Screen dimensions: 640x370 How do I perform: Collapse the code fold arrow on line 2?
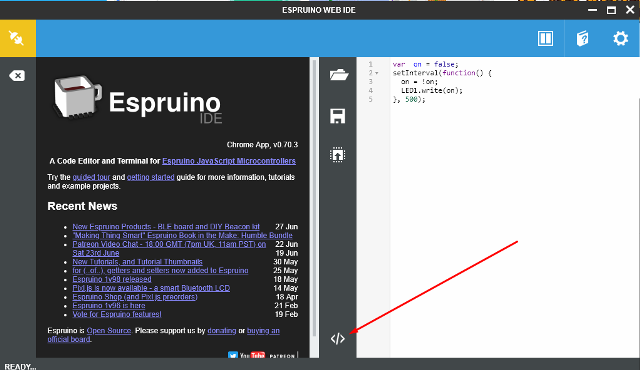[377, 73]
